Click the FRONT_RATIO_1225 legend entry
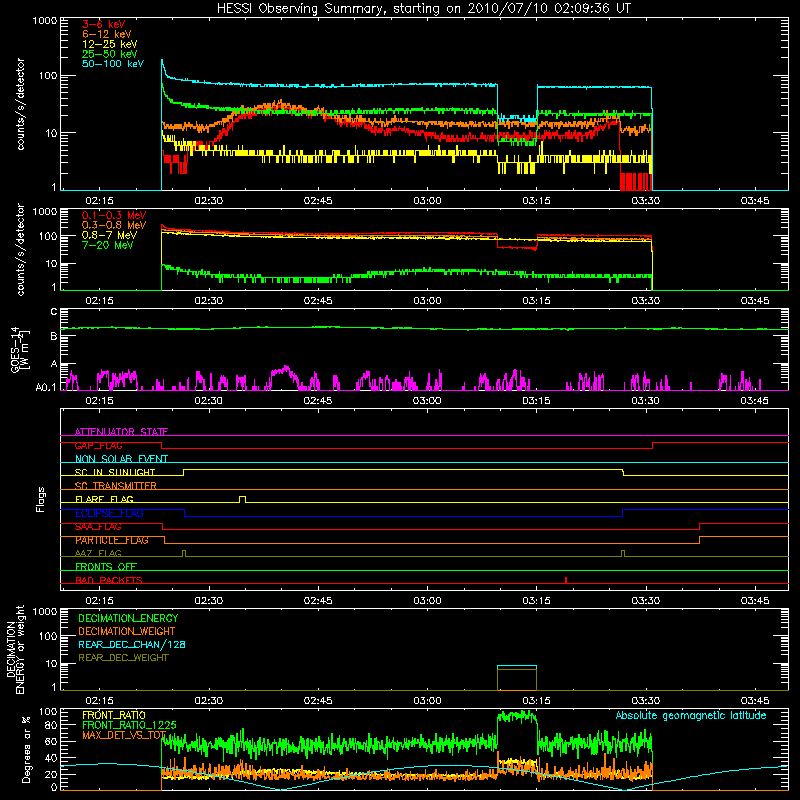Viewport: 800px width, 800px height. (x=130, y=725)
